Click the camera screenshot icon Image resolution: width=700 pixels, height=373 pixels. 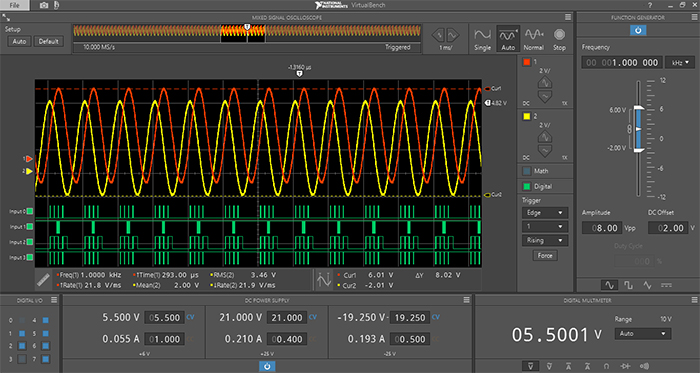click(44, 5)
